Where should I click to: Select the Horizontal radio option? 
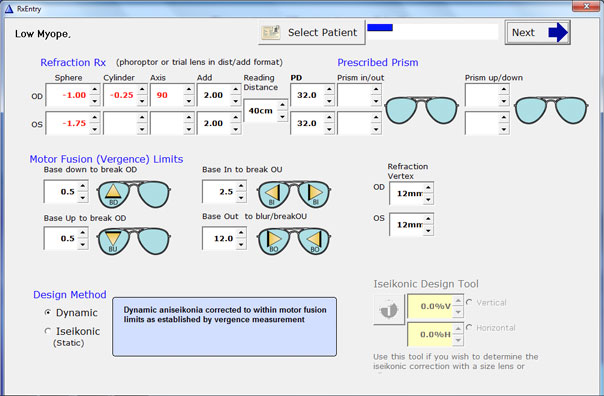469,327
